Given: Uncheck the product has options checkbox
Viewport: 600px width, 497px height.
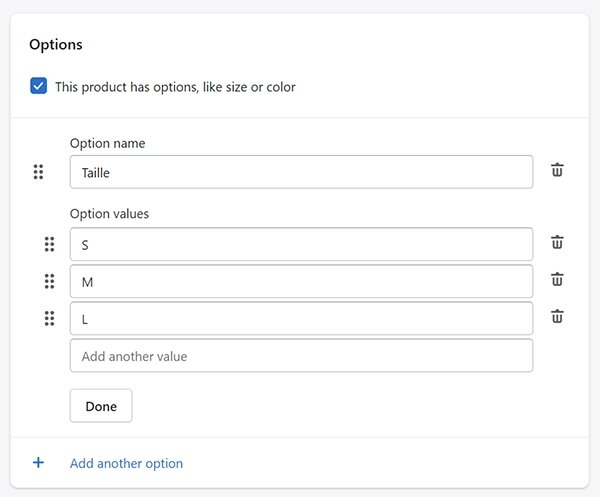Looking at the screenshot, I should tap(39, 86).
